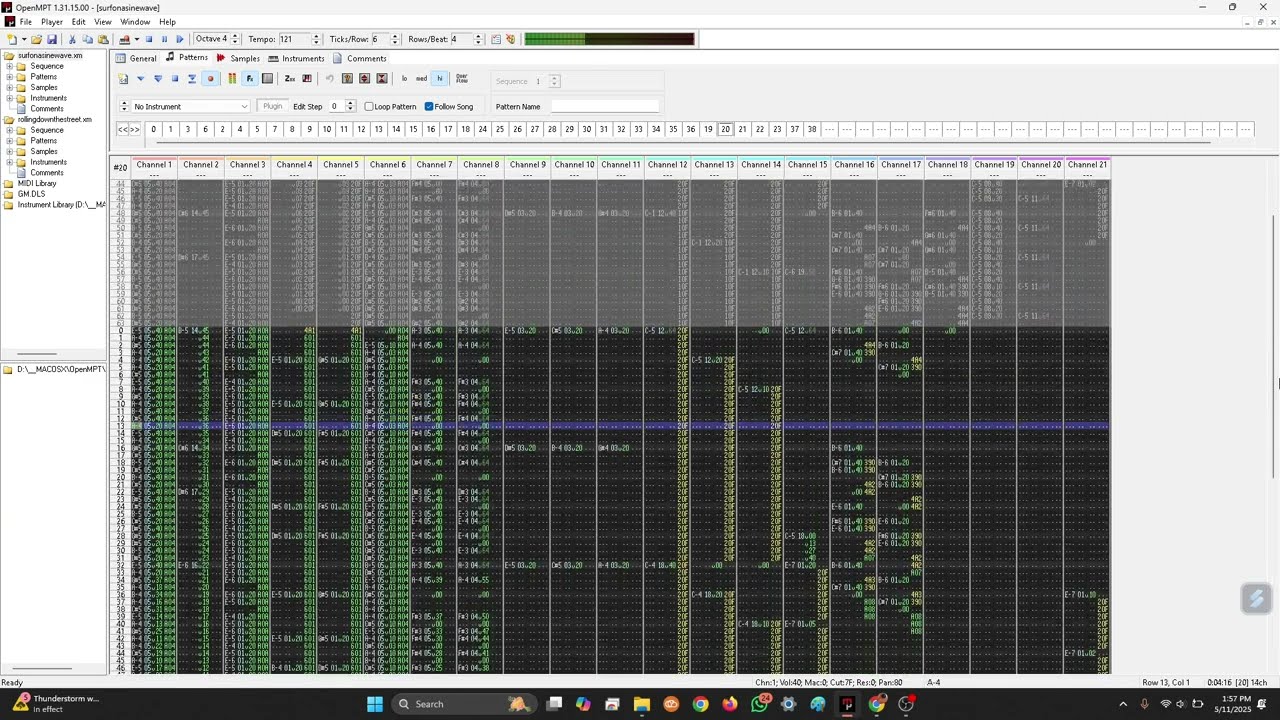Expand Patterns under rollingdownthestreet.xm
1280x720 pixels.
pyautogui.click(x=10, y=141)
